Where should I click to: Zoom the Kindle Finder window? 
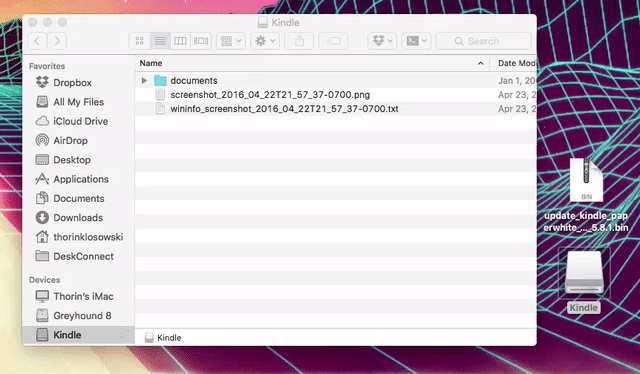tap(62, 22)
